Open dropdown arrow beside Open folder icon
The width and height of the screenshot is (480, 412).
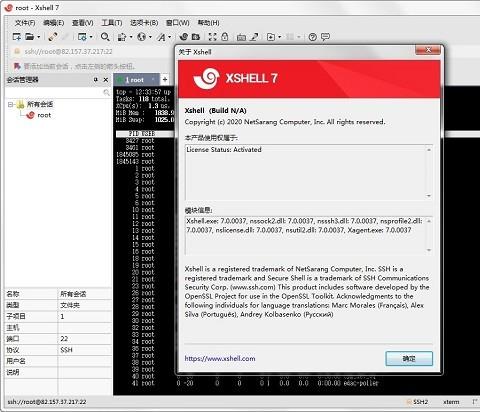tap(38, 37)
